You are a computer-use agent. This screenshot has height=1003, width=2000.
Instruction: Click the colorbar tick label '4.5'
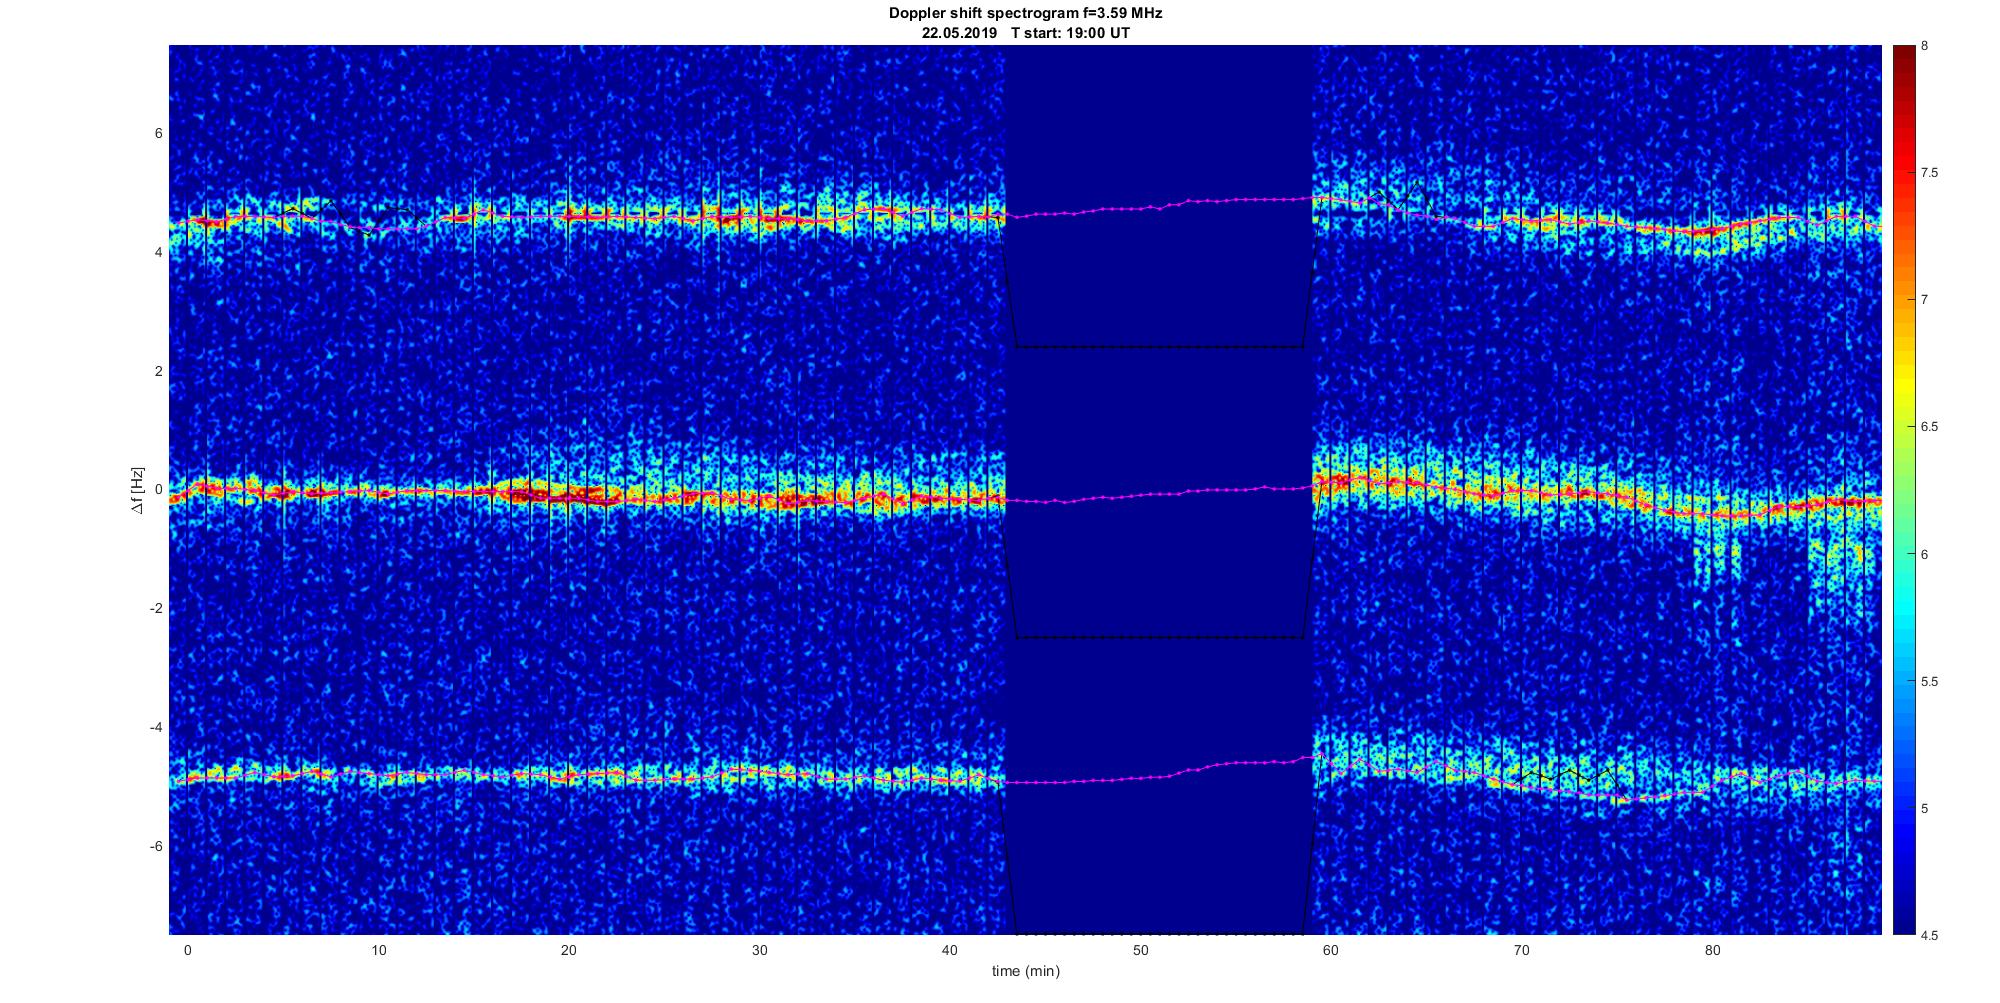point(1930,936)
